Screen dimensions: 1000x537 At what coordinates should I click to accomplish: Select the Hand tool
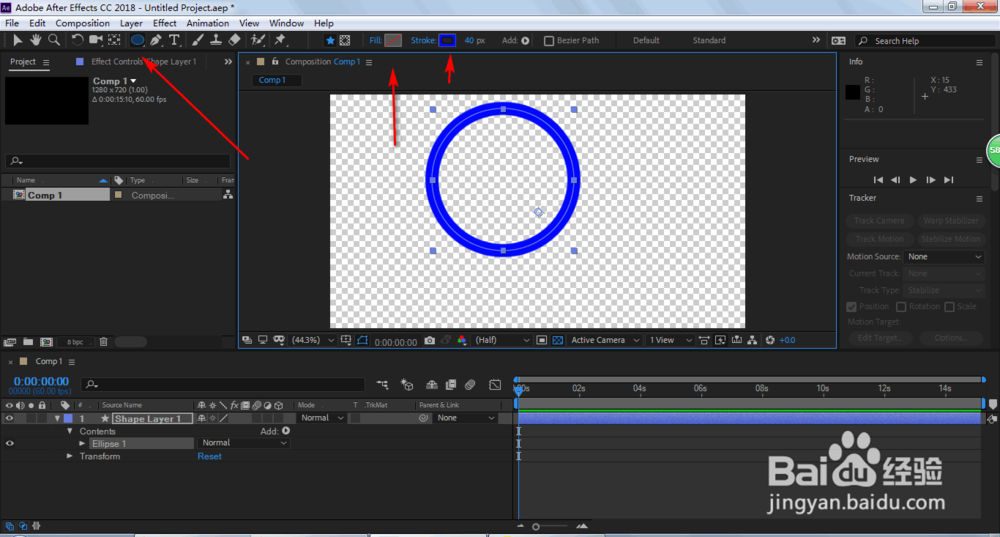point(35,40)
